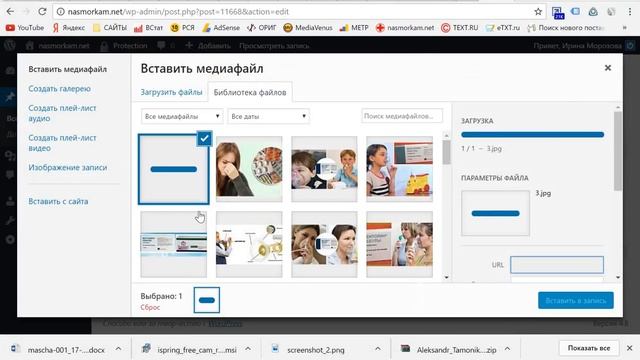Click the 3.jpg preview in ПАРАМЕТРЫ ФАЙЛА
Image resolution: width=640 pixels, height=360 pixels.
[x=495, y=213]
